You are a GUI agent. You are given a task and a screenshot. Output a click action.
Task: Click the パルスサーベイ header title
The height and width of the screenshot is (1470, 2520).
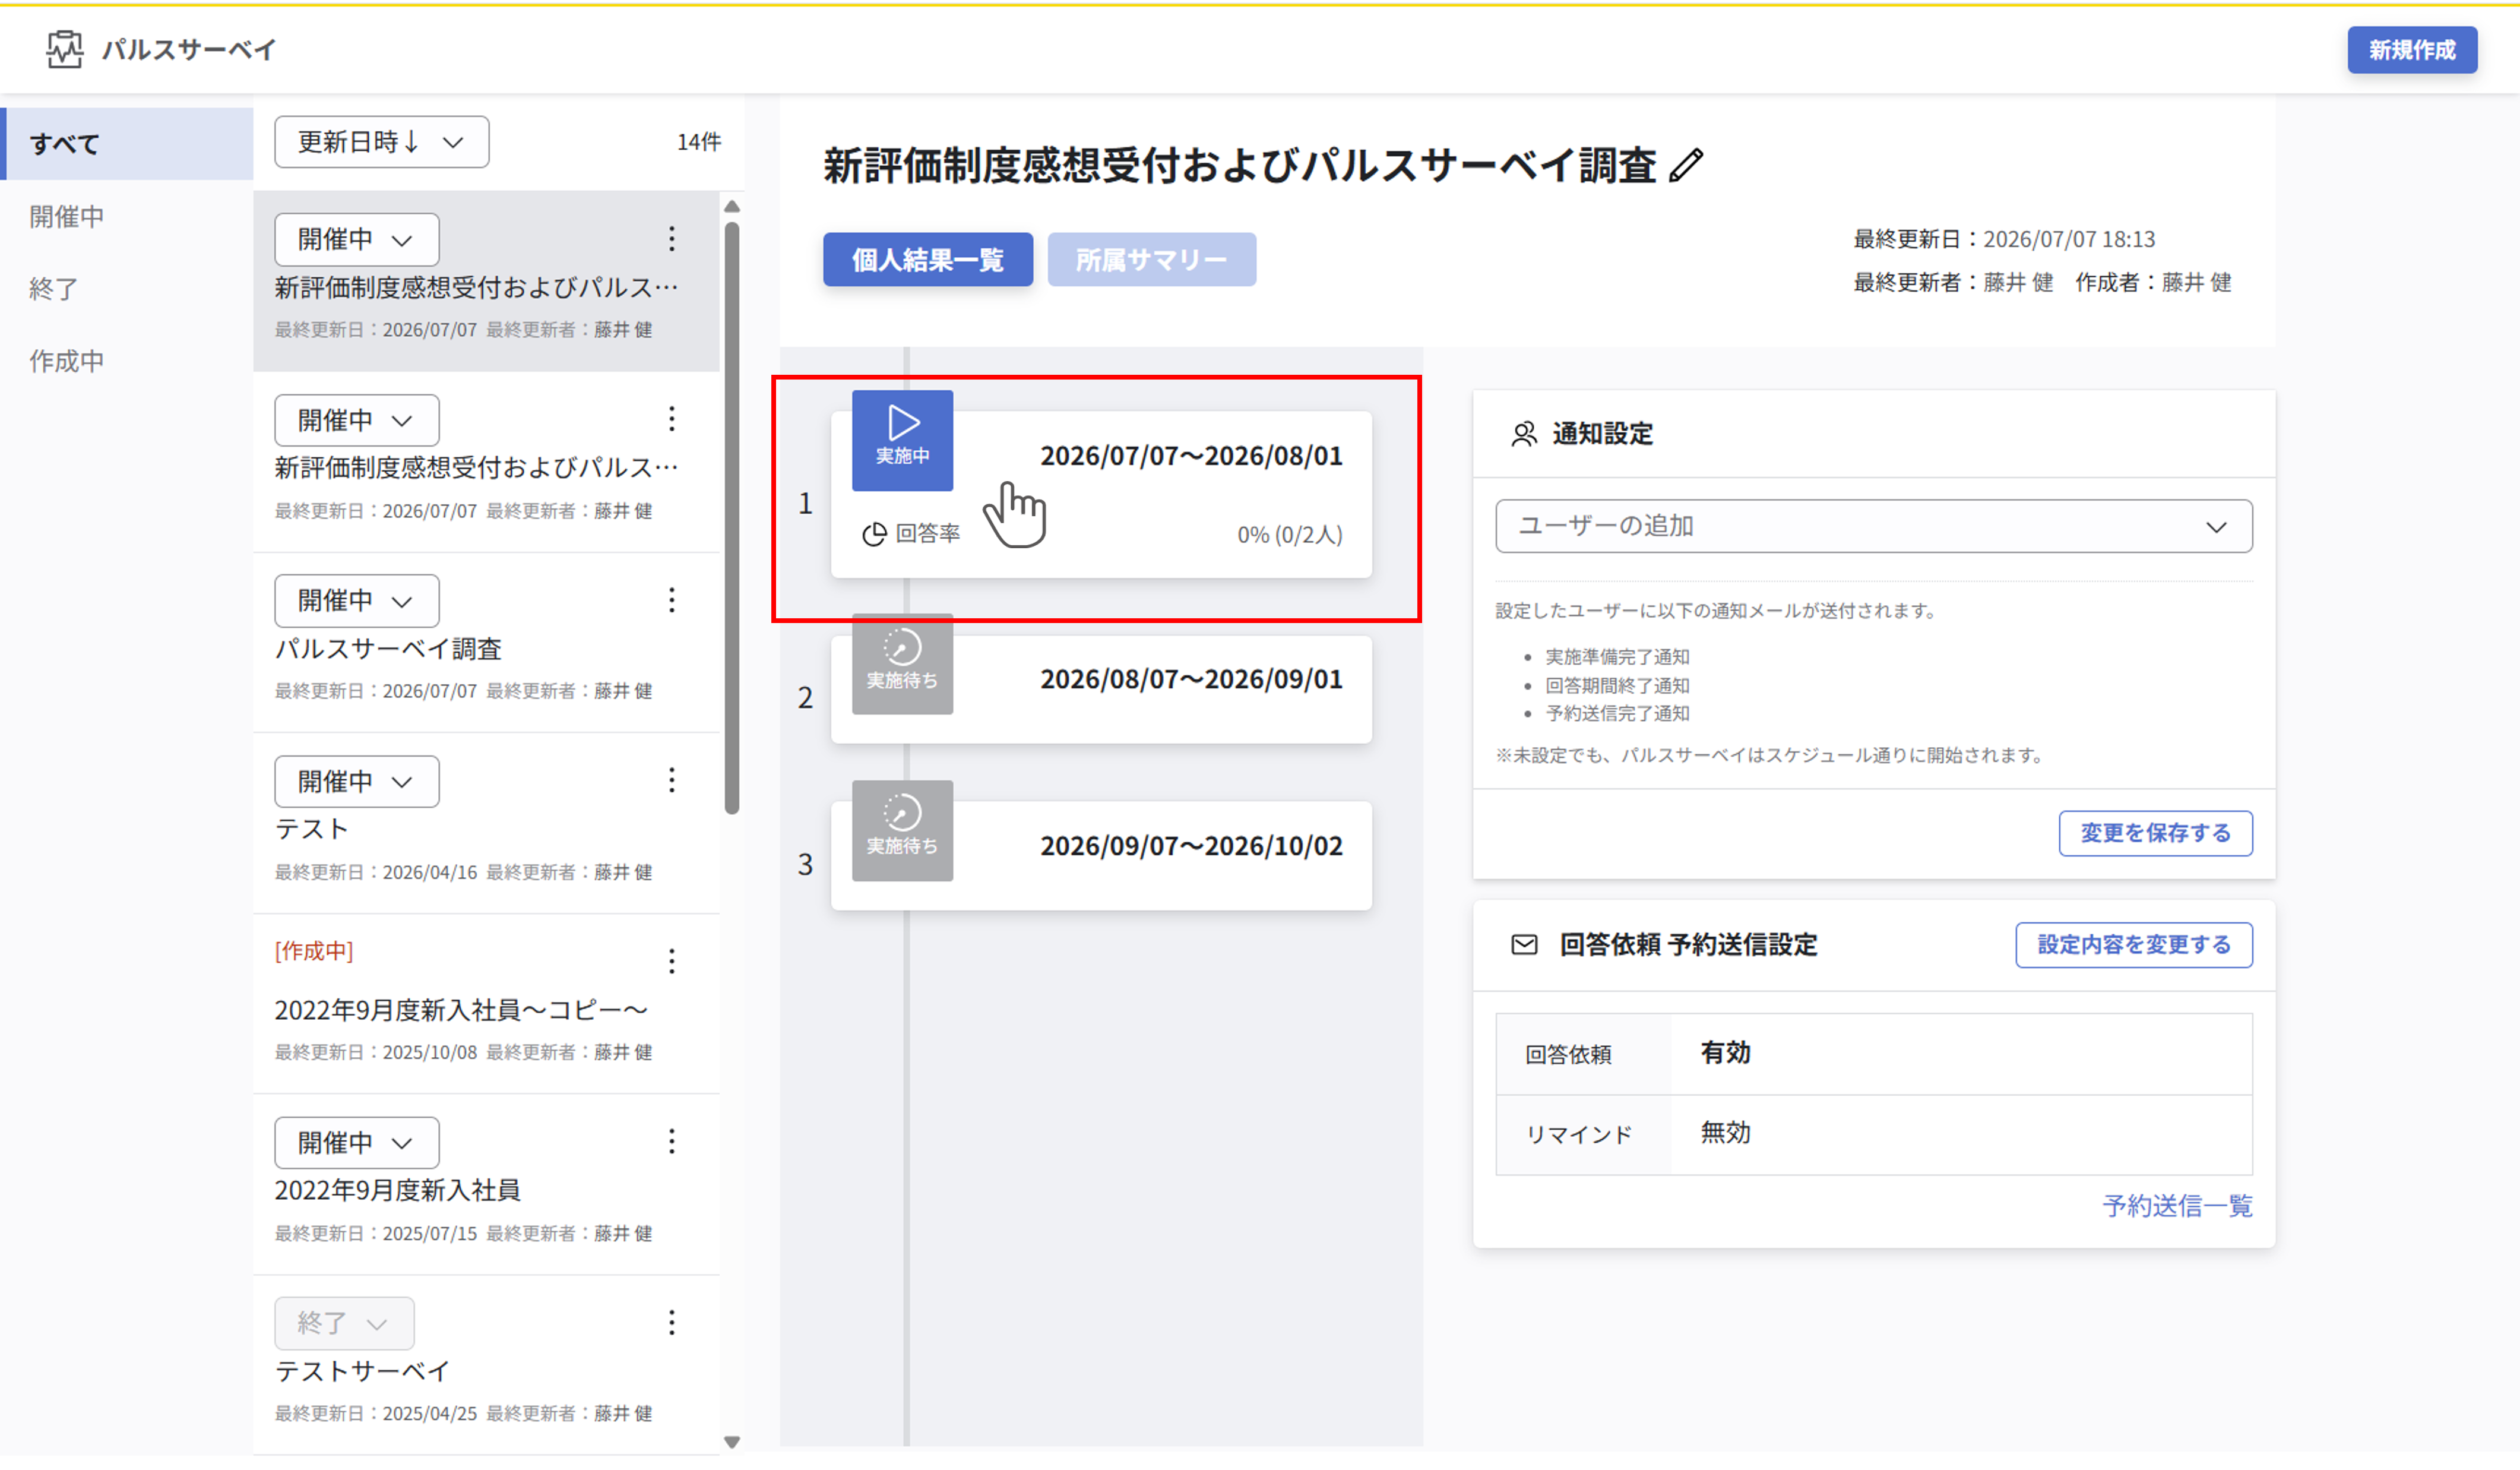click(x=188, y=49)
